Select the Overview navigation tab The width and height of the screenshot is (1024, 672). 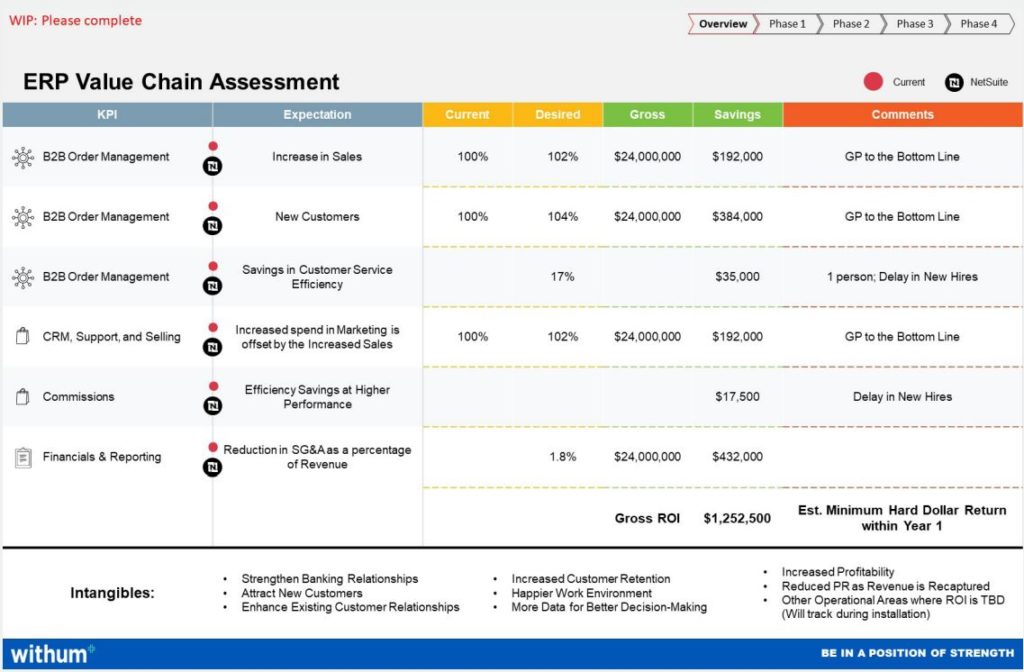click(x=722, y=24)
